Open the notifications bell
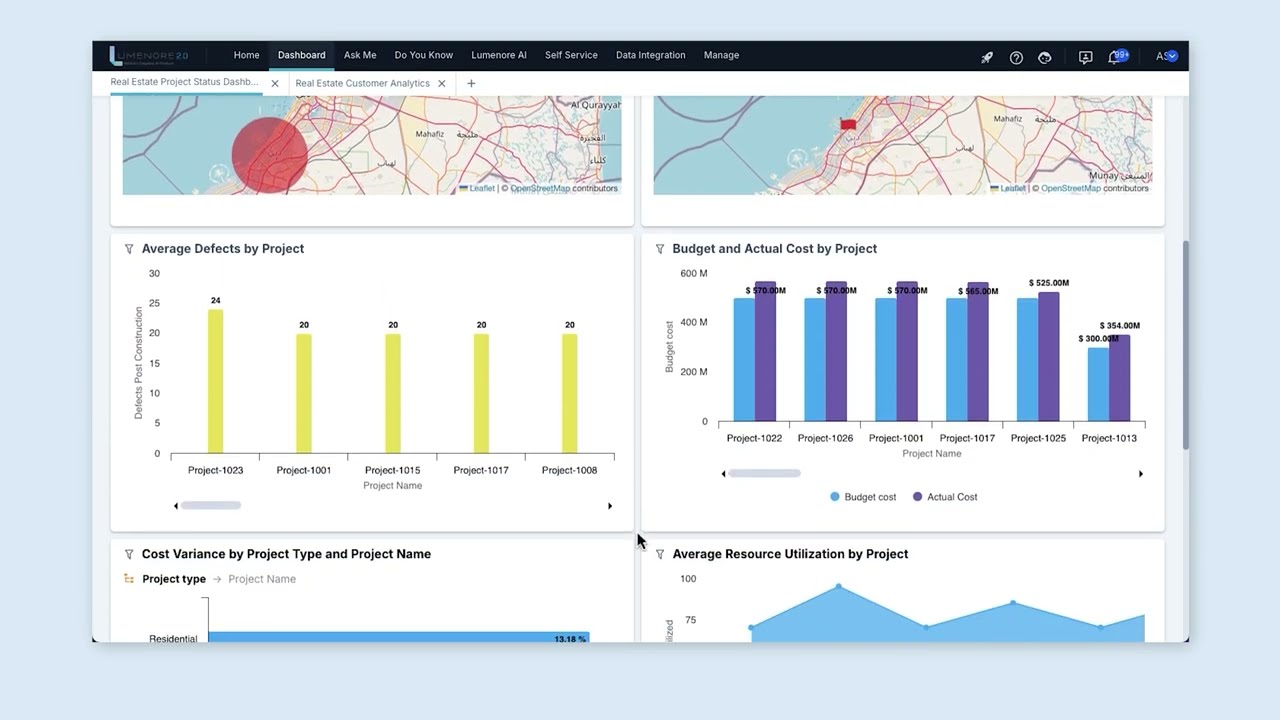 [x=1113, y=57]
